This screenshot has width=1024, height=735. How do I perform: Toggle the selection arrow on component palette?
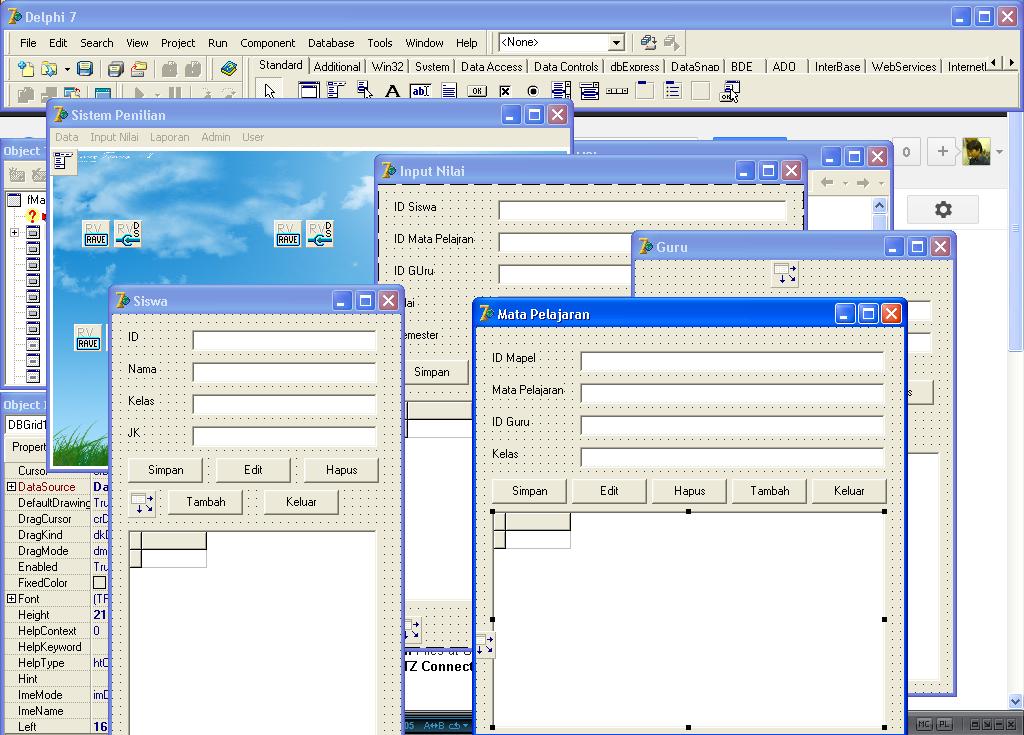(x=270, y=90)
